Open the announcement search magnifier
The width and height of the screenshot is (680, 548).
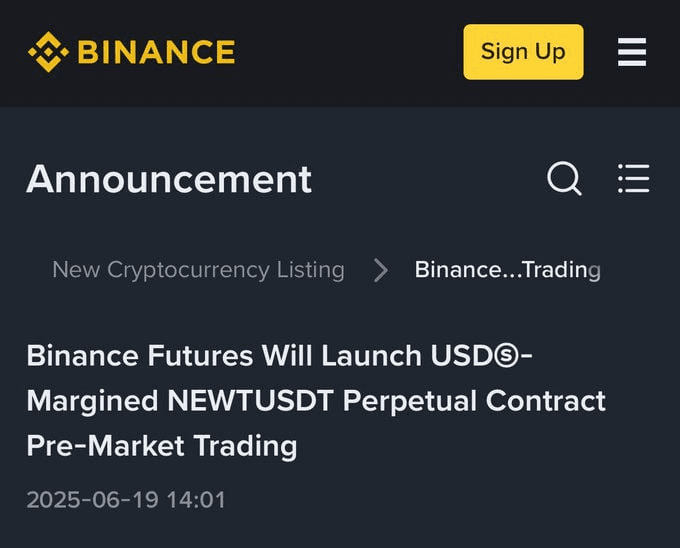(x=564, y=179)
